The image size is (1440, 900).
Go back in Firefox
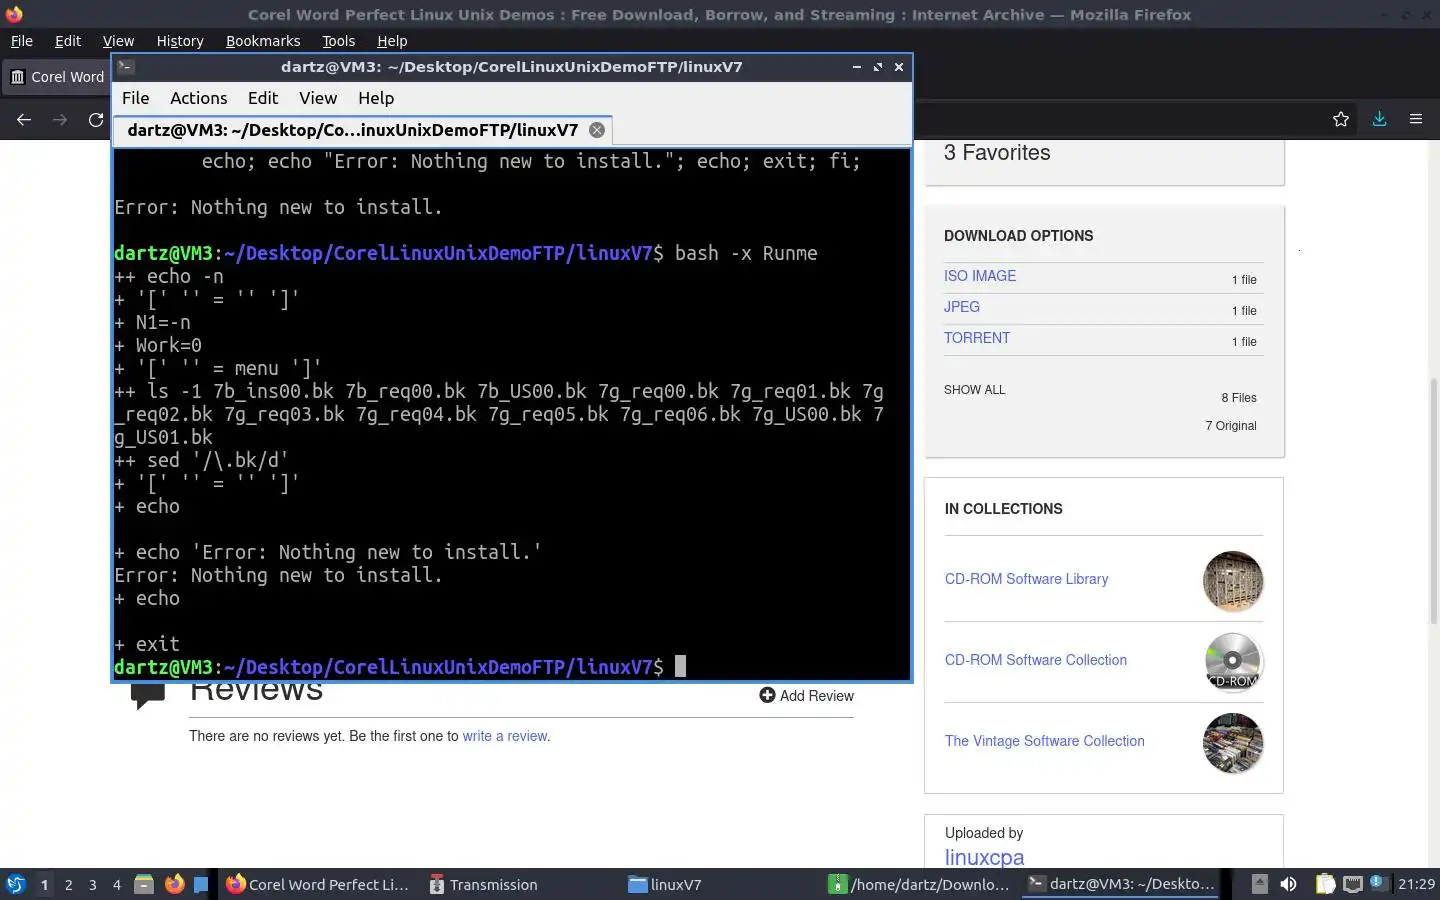[24, 119]
